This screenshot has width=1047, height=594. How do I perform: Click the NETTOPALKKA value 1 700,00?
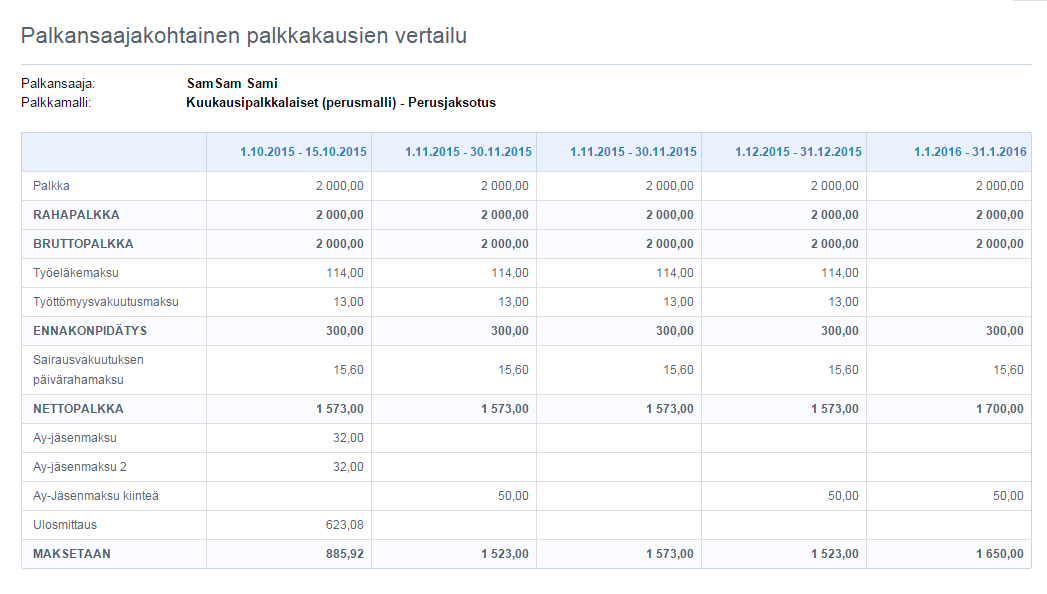[x=1002, y=409]
